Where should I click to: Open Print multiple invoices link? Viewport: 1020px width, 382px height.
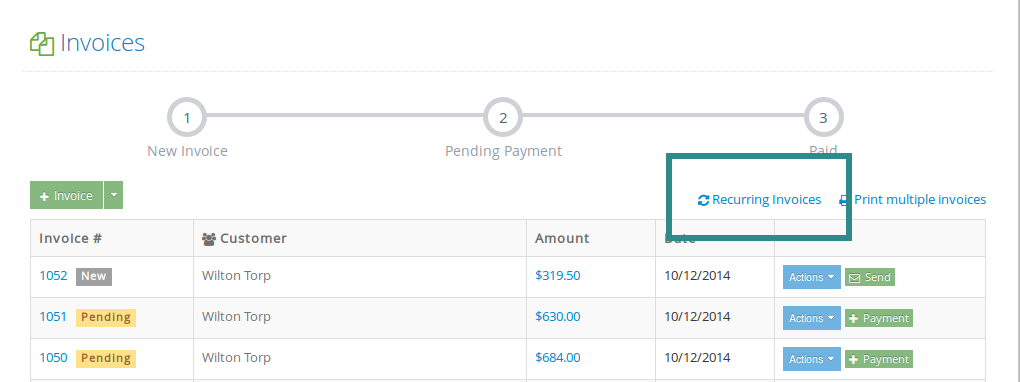920,200
